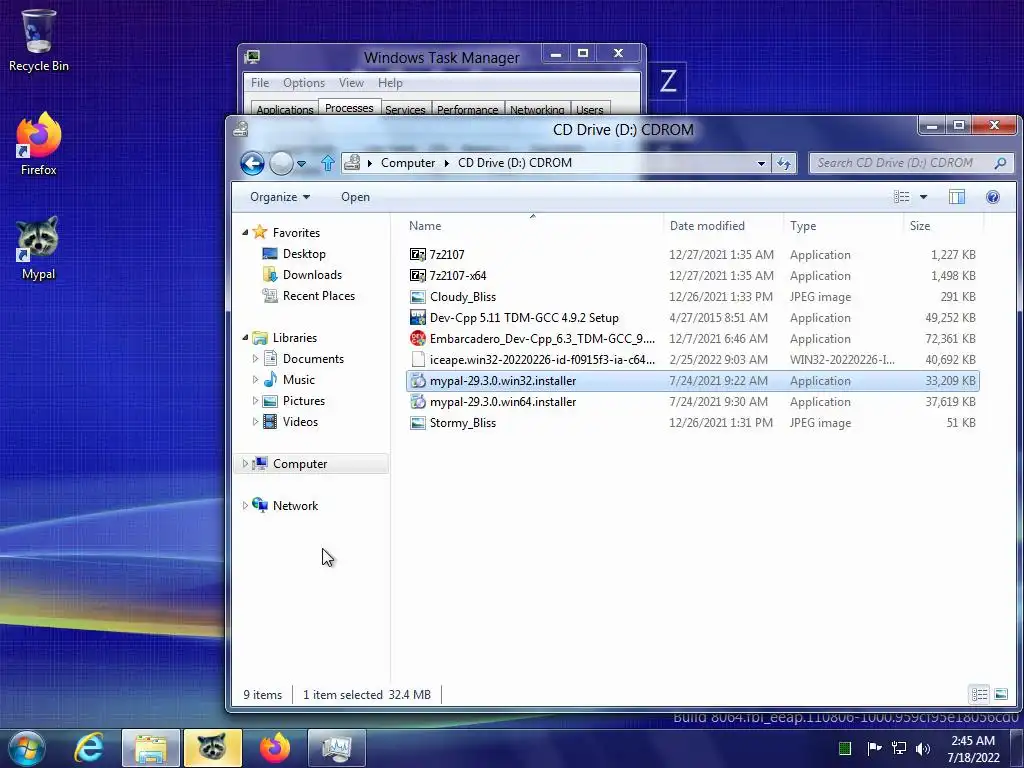Show the preview pane
This screenshot has width=1024, height=768.
click(x=957, y=197)
